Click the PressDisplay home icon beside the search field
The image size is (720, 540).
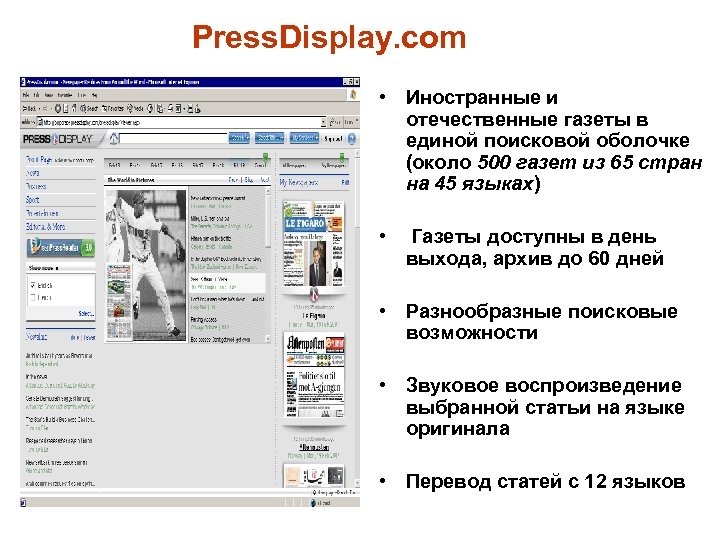(x=114, y=138)
